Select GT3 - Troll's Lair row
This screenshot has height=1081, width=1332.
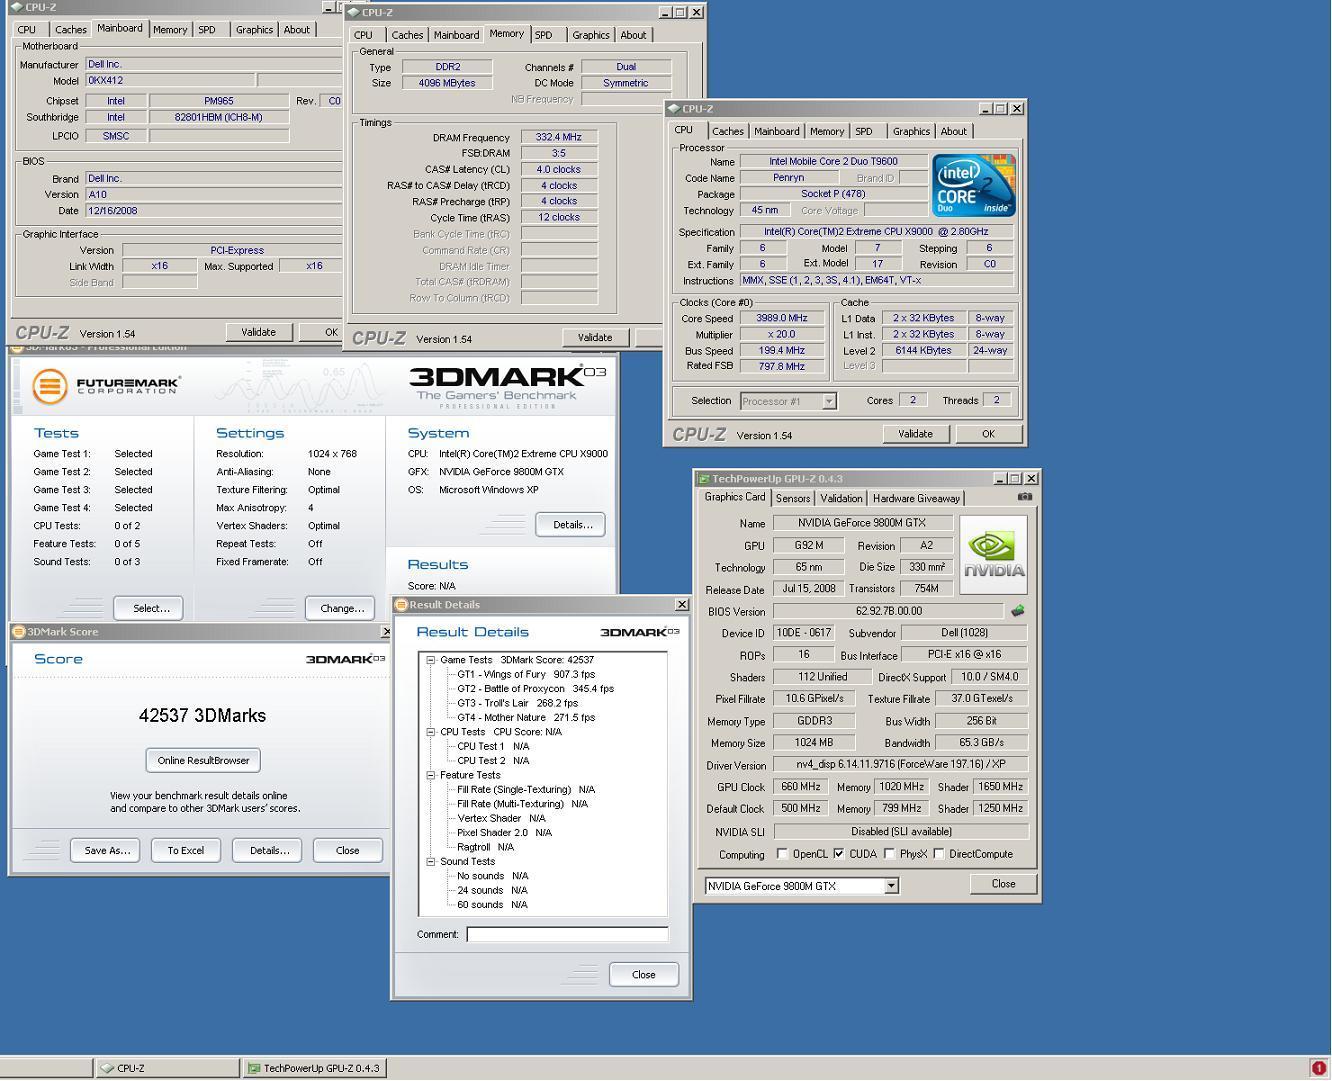pos(517,703)
